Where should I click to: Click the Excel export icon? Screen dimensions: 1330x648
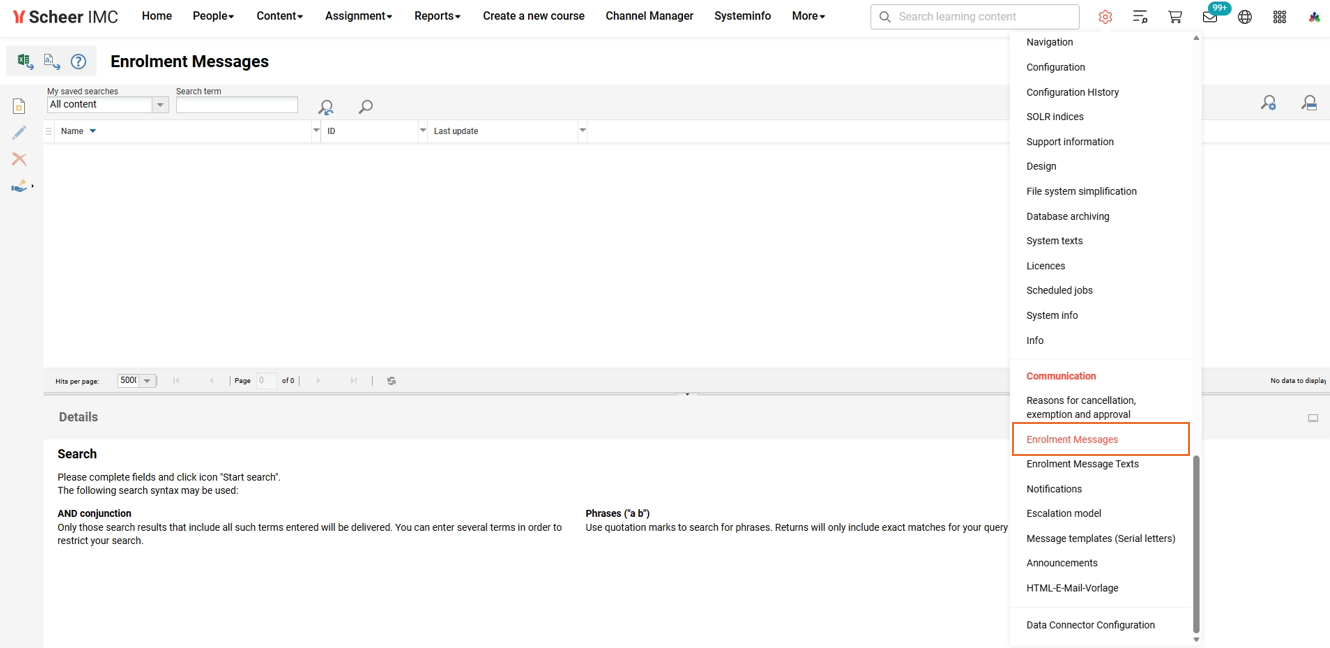(x=25, y=62)
